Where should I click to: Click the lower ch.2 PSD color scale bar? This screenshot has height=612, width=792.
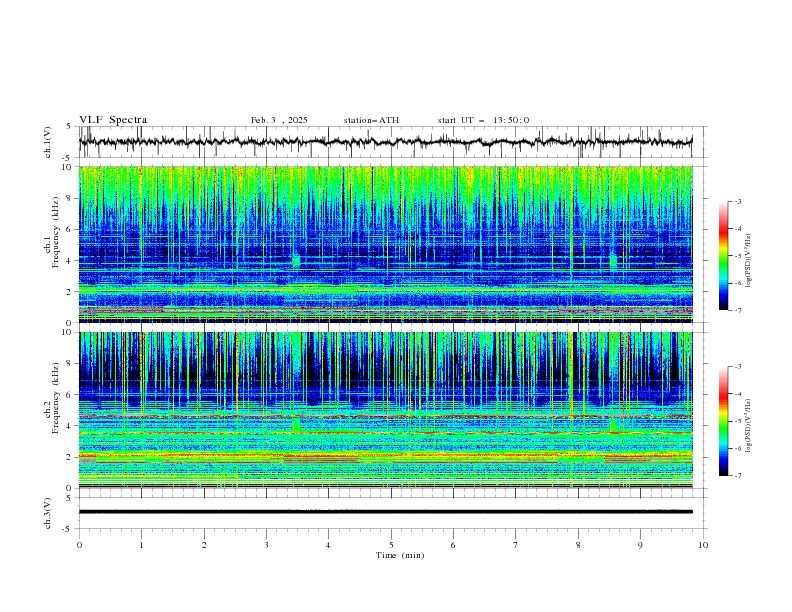pos(723,421)
